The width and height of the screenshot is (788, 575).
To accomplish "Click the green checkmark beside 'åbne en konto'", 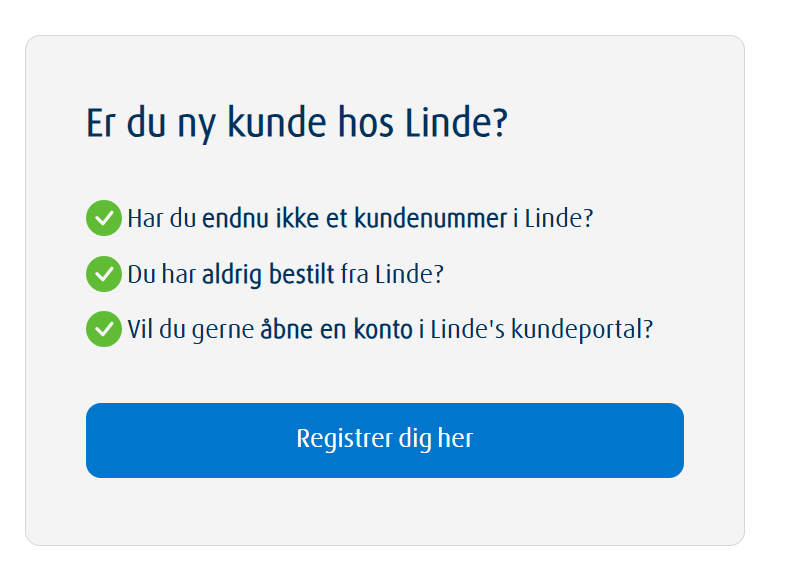I will 103,329.
